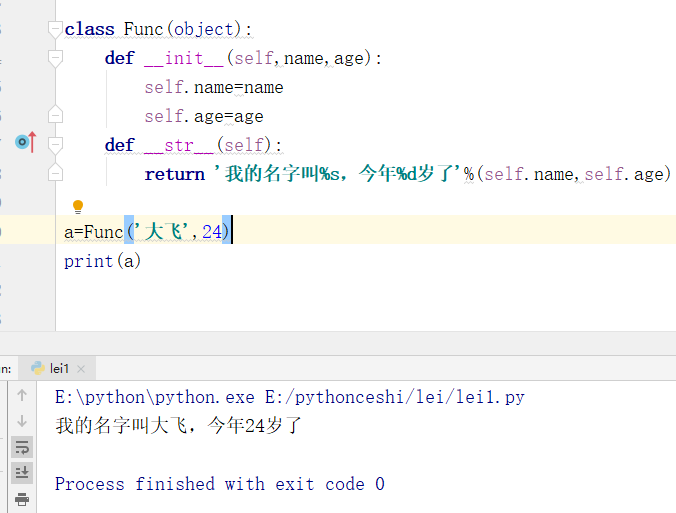Open the E:/pythonceshi/lei/lei1.py path link
676x513 pixels.
pos(394,397)
